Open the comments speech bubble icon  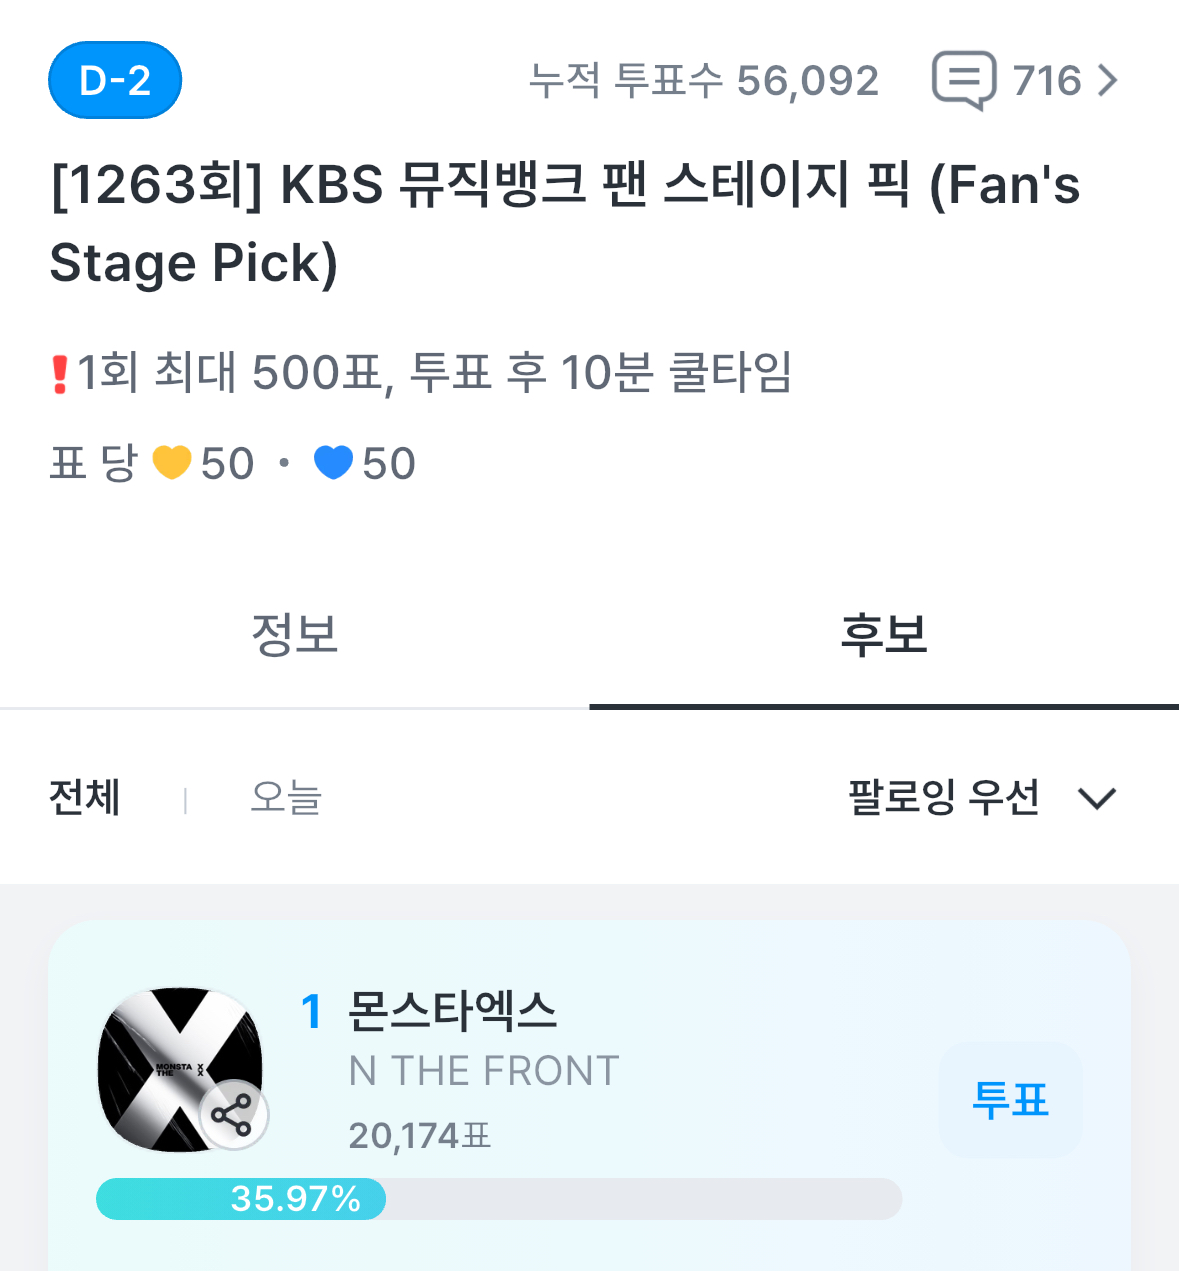[x=963, y=80]
